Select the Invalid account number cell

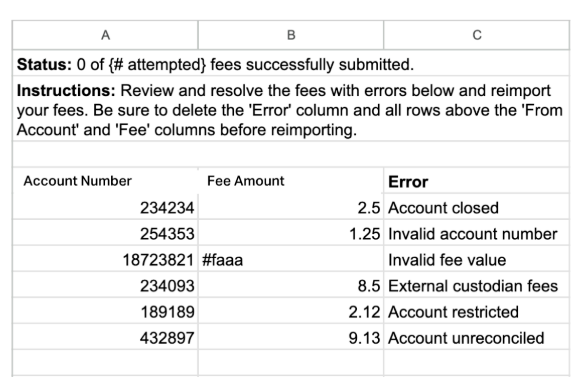click(x=476, y=233)
